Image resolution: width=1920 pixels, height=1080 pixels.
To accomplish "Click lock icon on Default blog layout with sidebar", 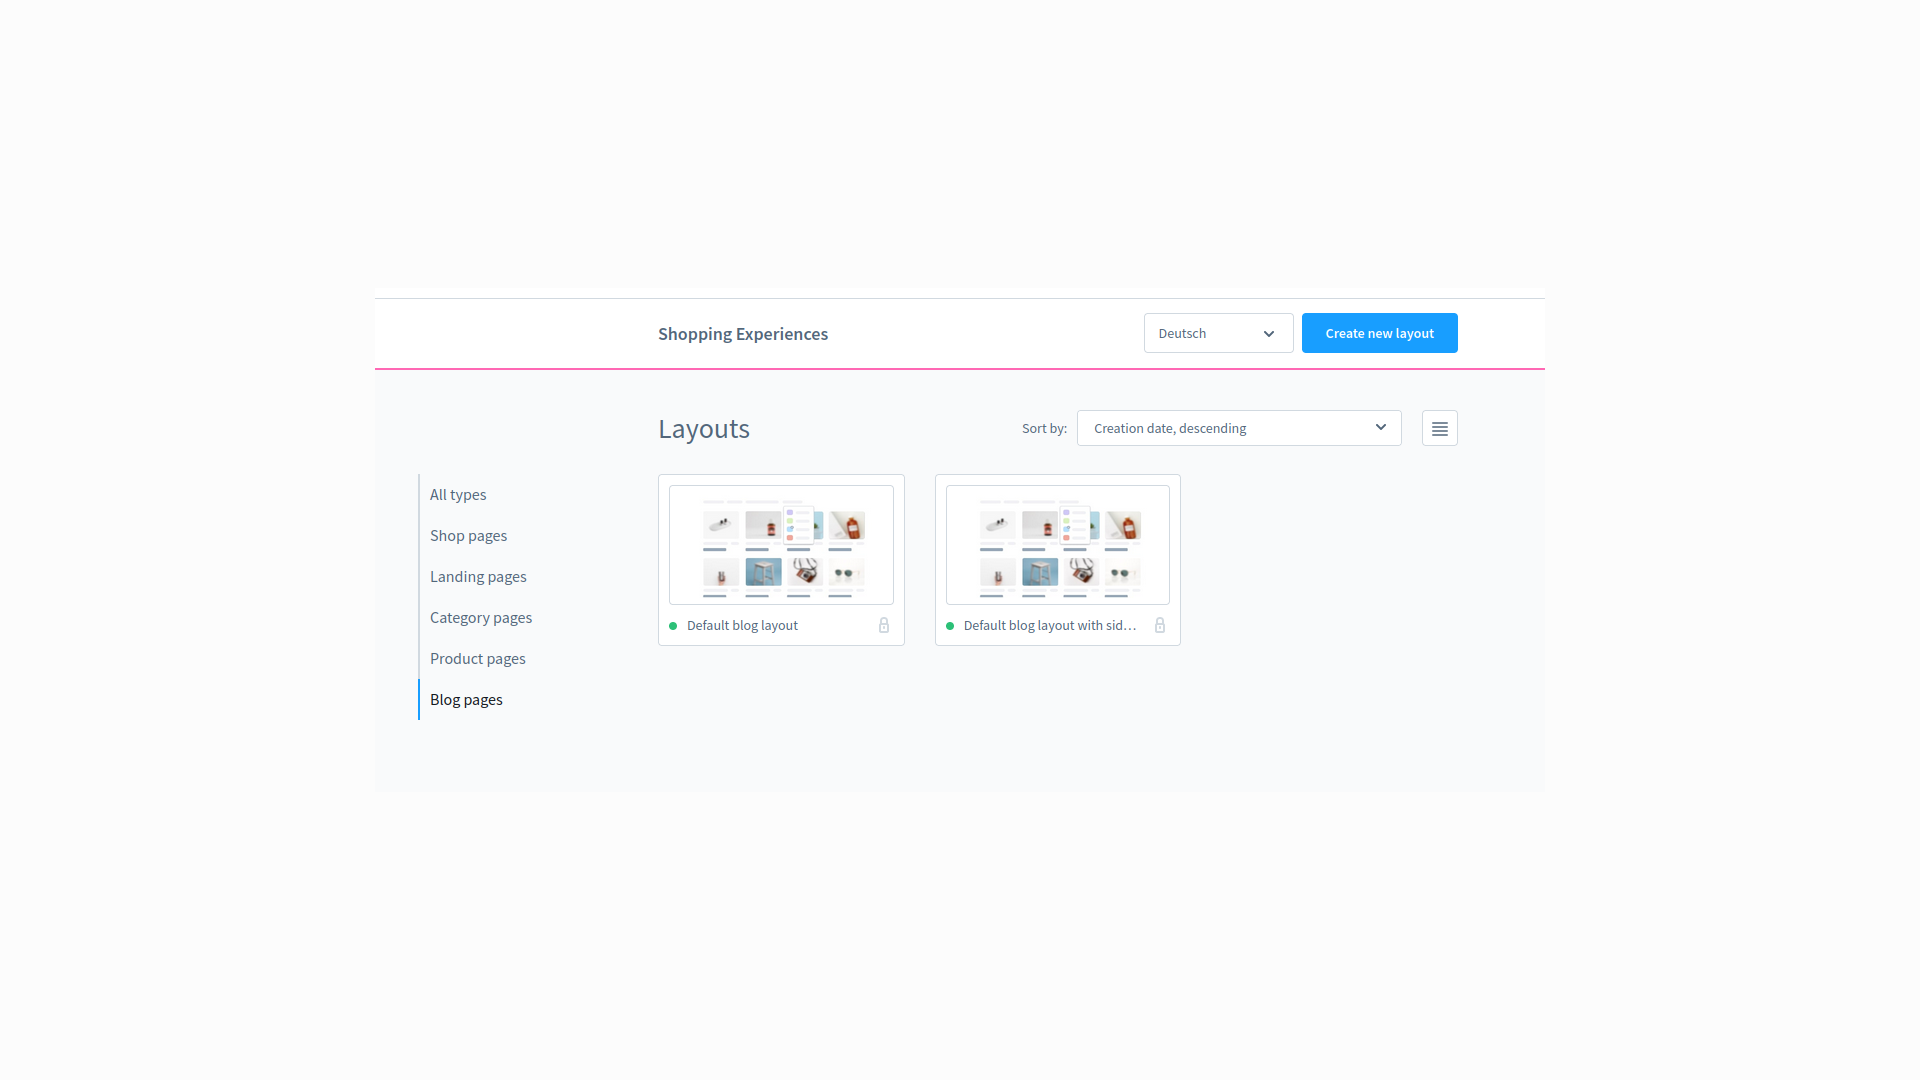I will [1160, 625].
